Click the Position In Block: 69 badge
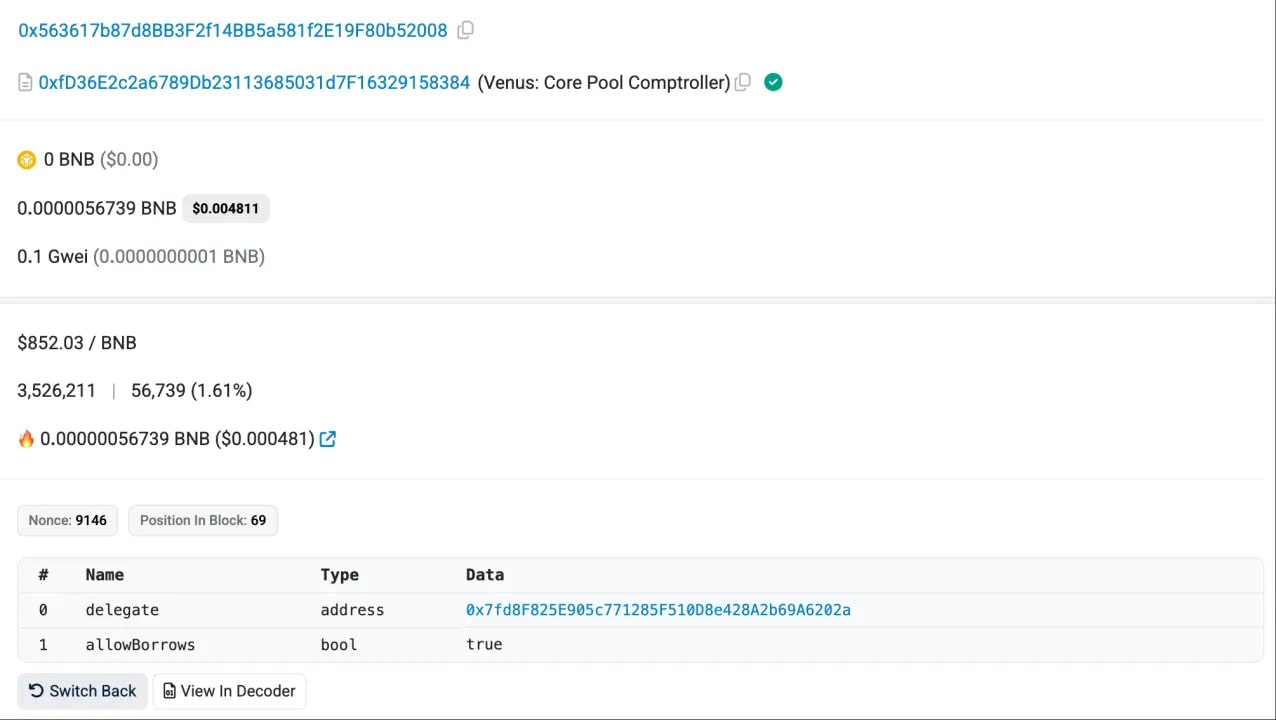The height and width of the screenshot is (720, 1276). pos(203,520)
